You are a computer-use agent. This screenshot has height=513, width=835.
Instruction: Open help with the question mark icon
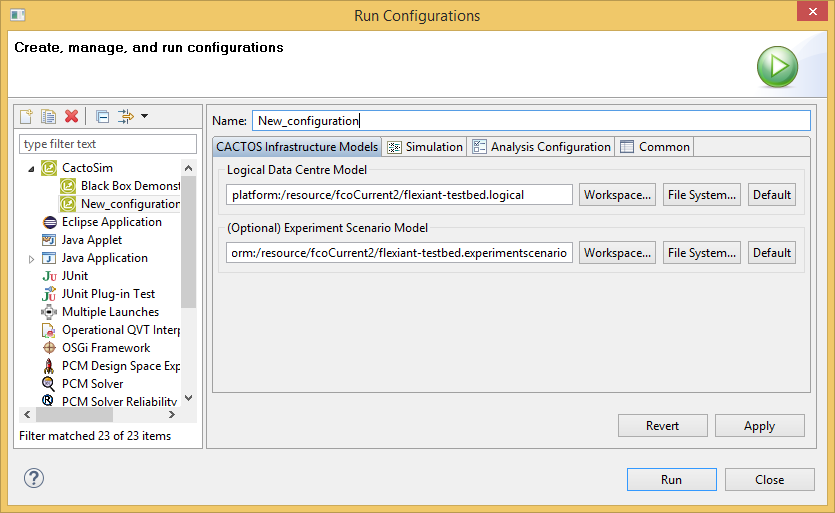34,478
